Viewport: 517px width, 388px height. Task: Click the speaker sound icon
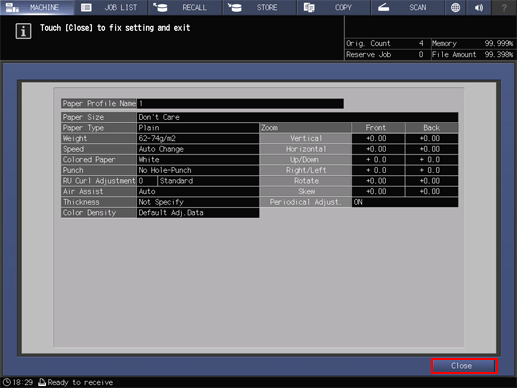click(479, 7)
